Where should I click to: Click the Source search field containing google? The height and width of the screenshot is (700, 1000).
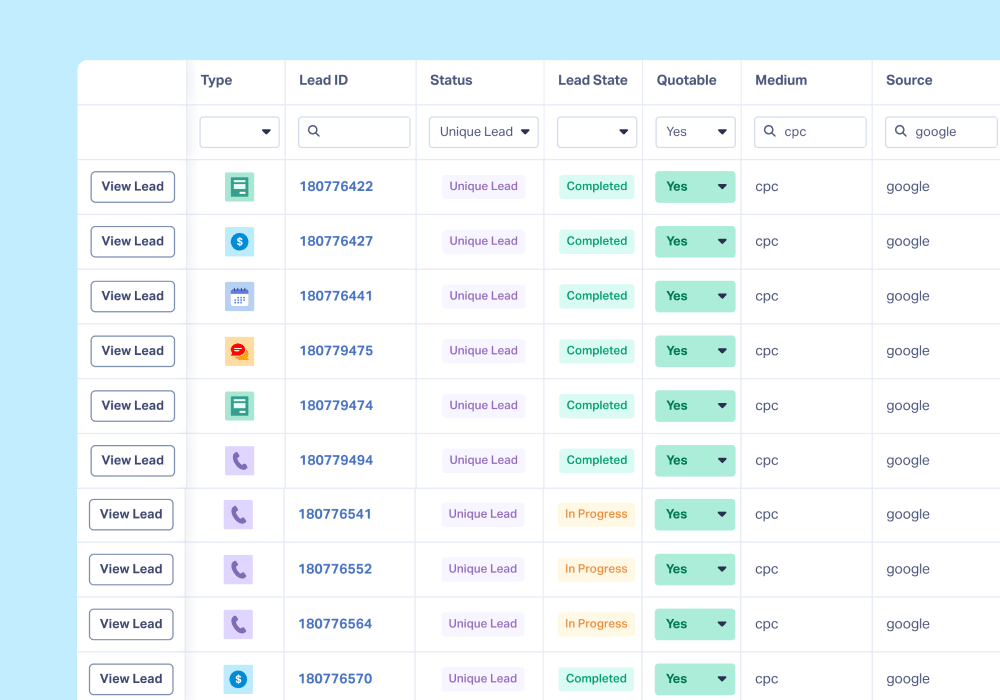pyautogui.click(x=941, y=132)
